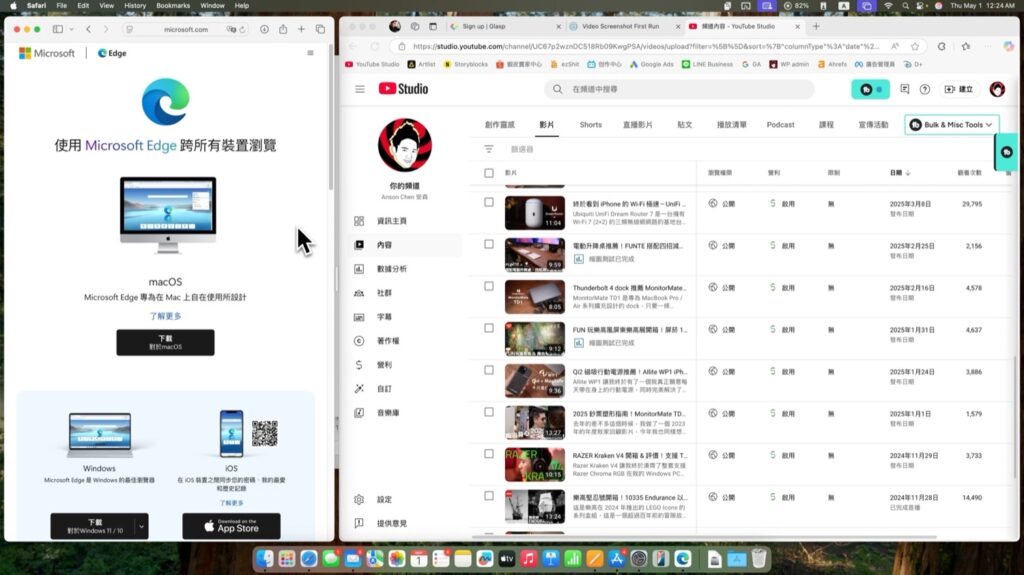Expand Windows download options arrow in Safari
The height and width of the screenshot is (575, 1024).
(141, 526)
